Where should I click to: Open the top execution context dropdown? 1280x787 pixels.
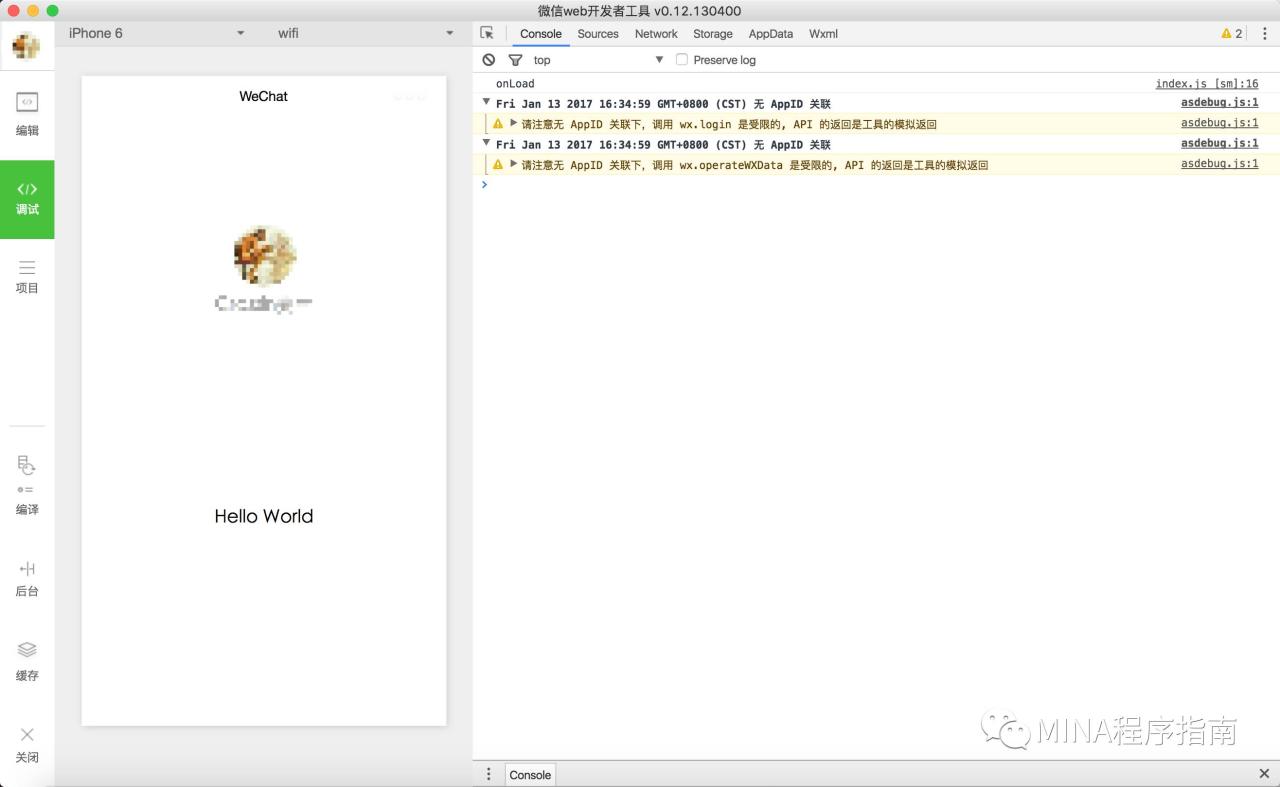[x=598, y=60]
